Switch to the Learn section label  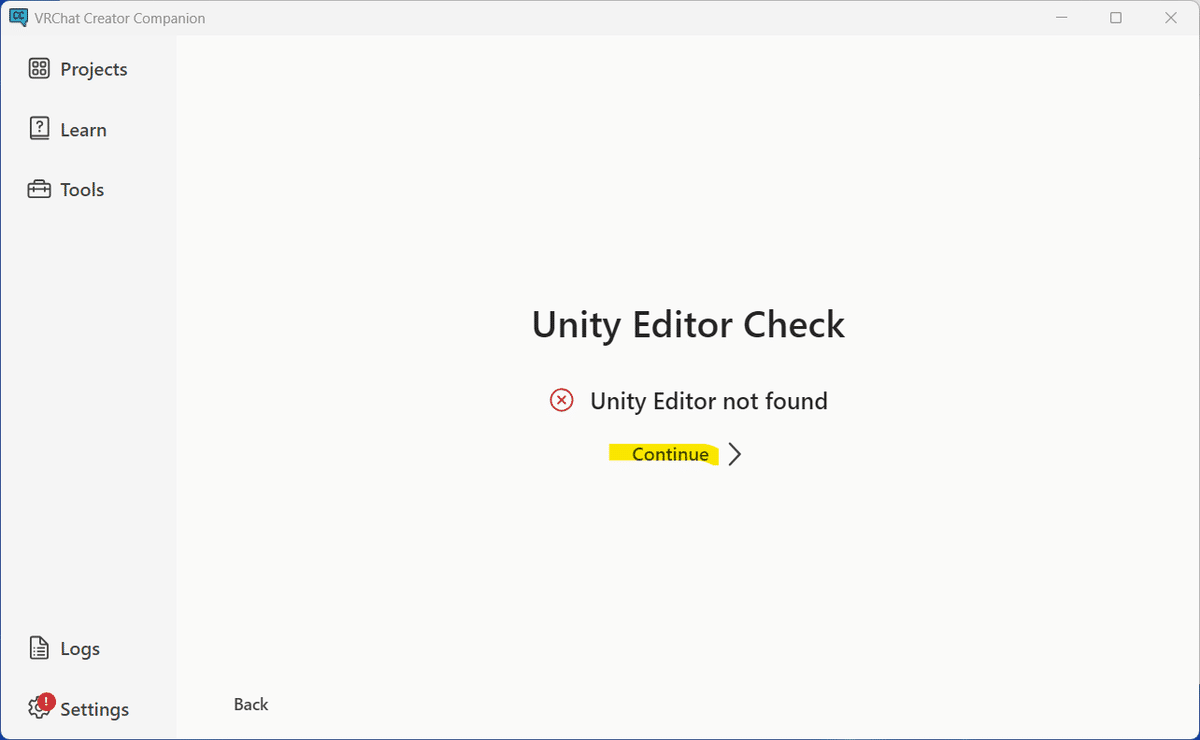pyautogui.click(x=83, y=130)
